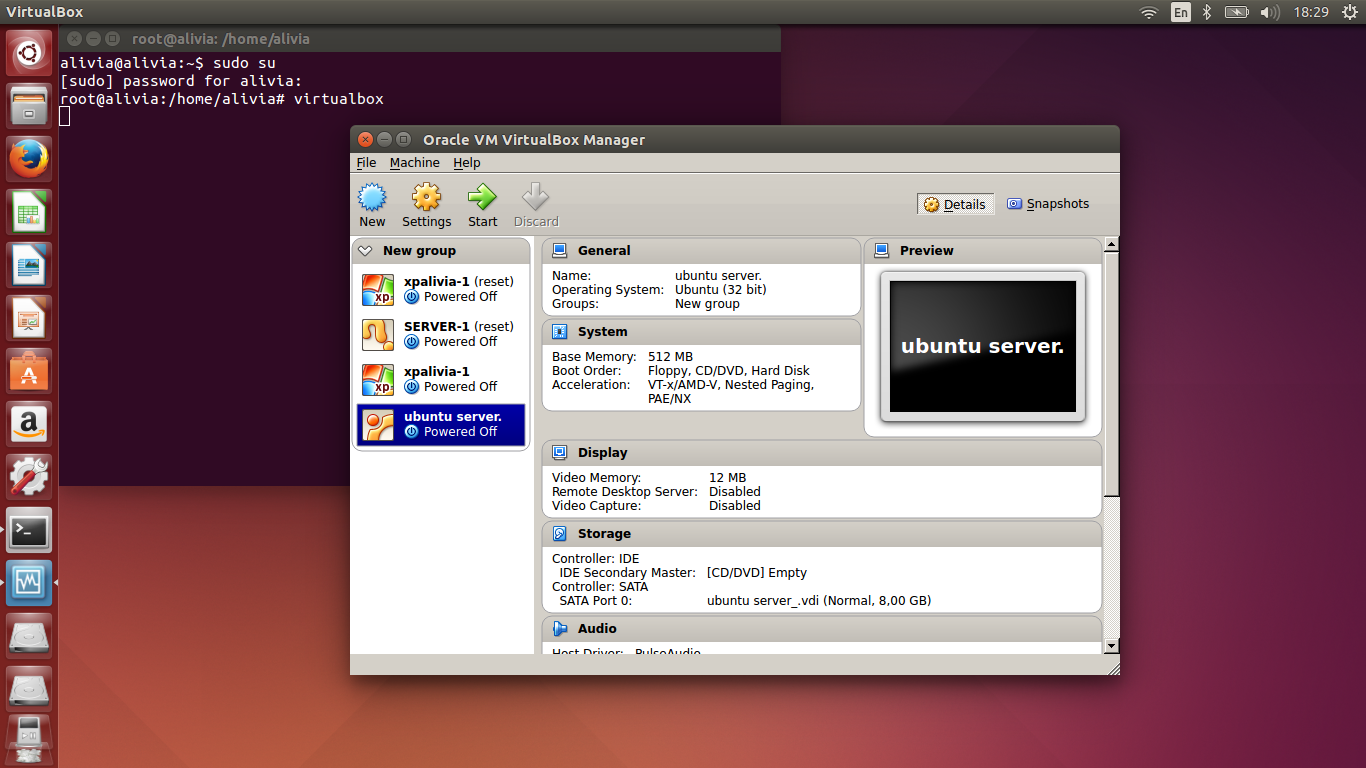
Task: Click the terminal line ending in "virtualbox"
Action: coord(222,99)
